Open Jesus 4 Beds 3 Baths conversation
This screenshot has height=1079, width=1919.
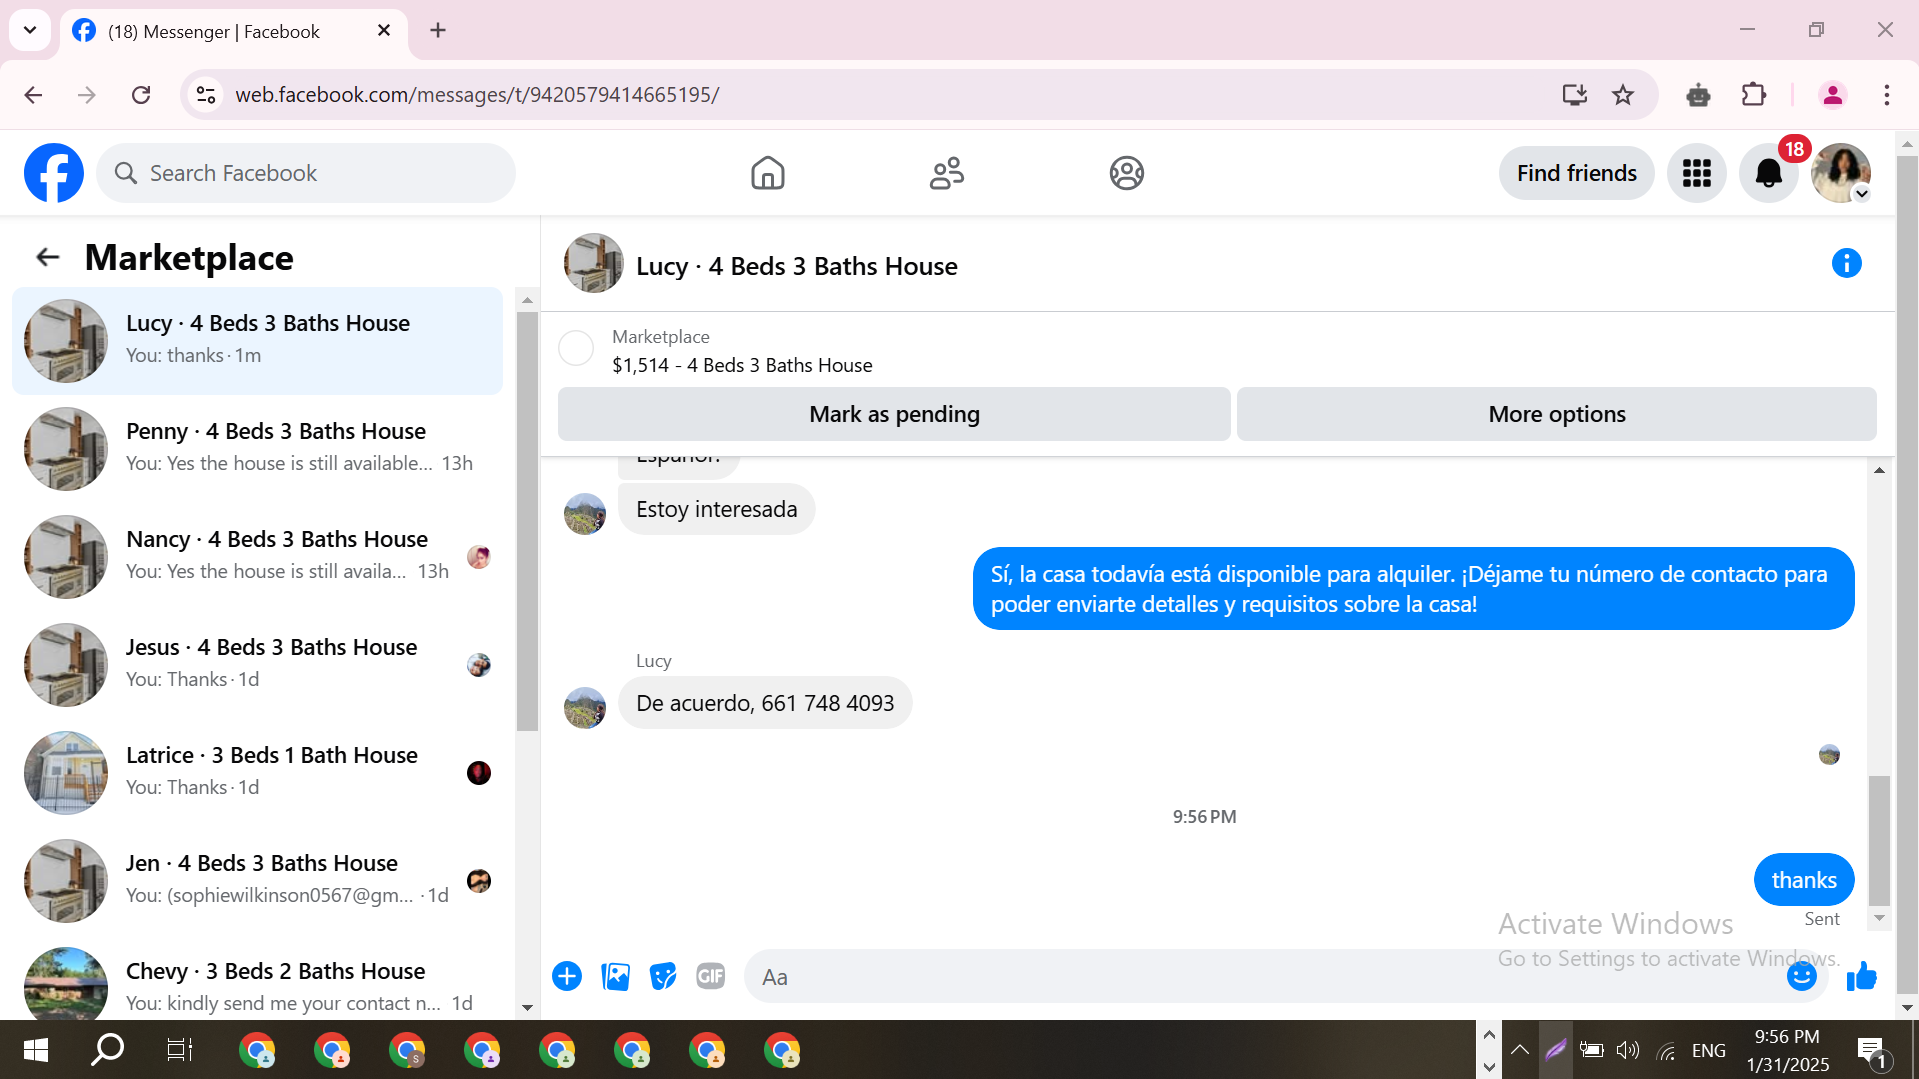tap(257, 665)
